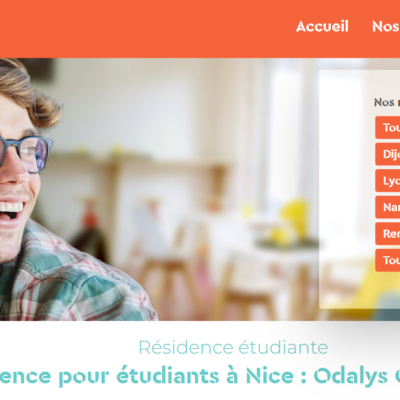Open the partially visible Nos menu item

386,26
